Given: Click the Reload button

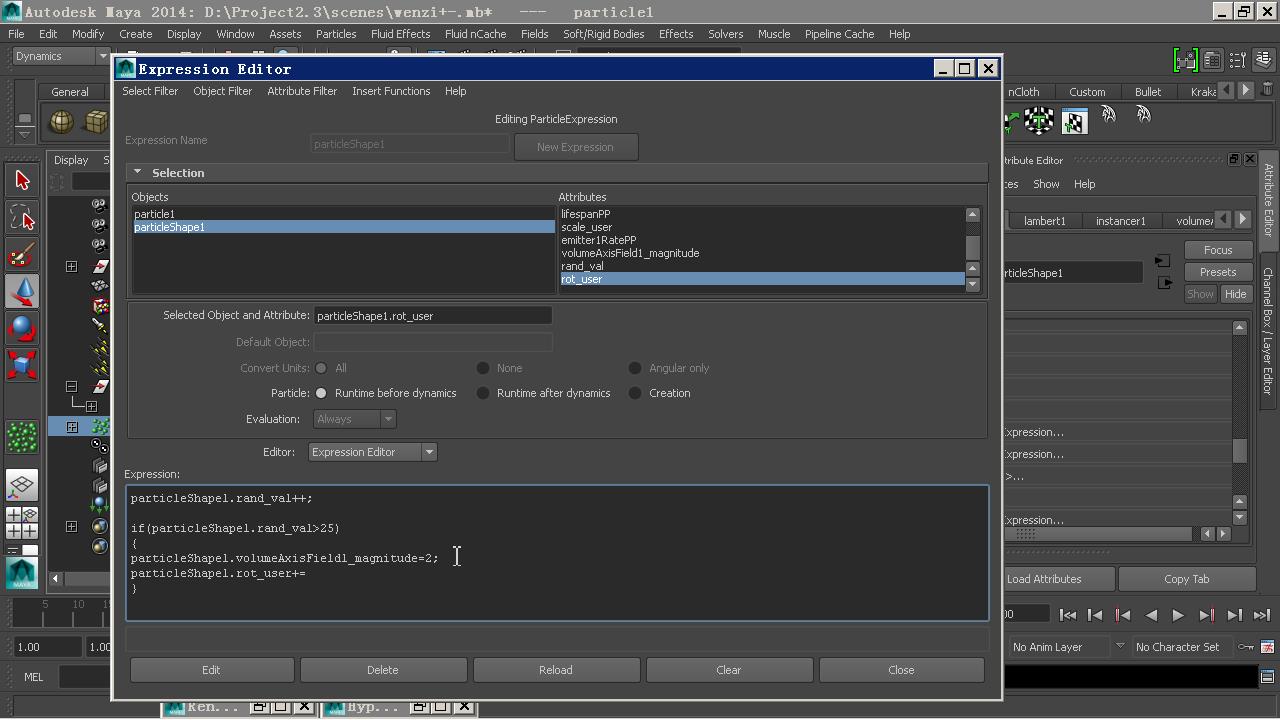Looking at the screenshot, I should [x=555, y=670].
